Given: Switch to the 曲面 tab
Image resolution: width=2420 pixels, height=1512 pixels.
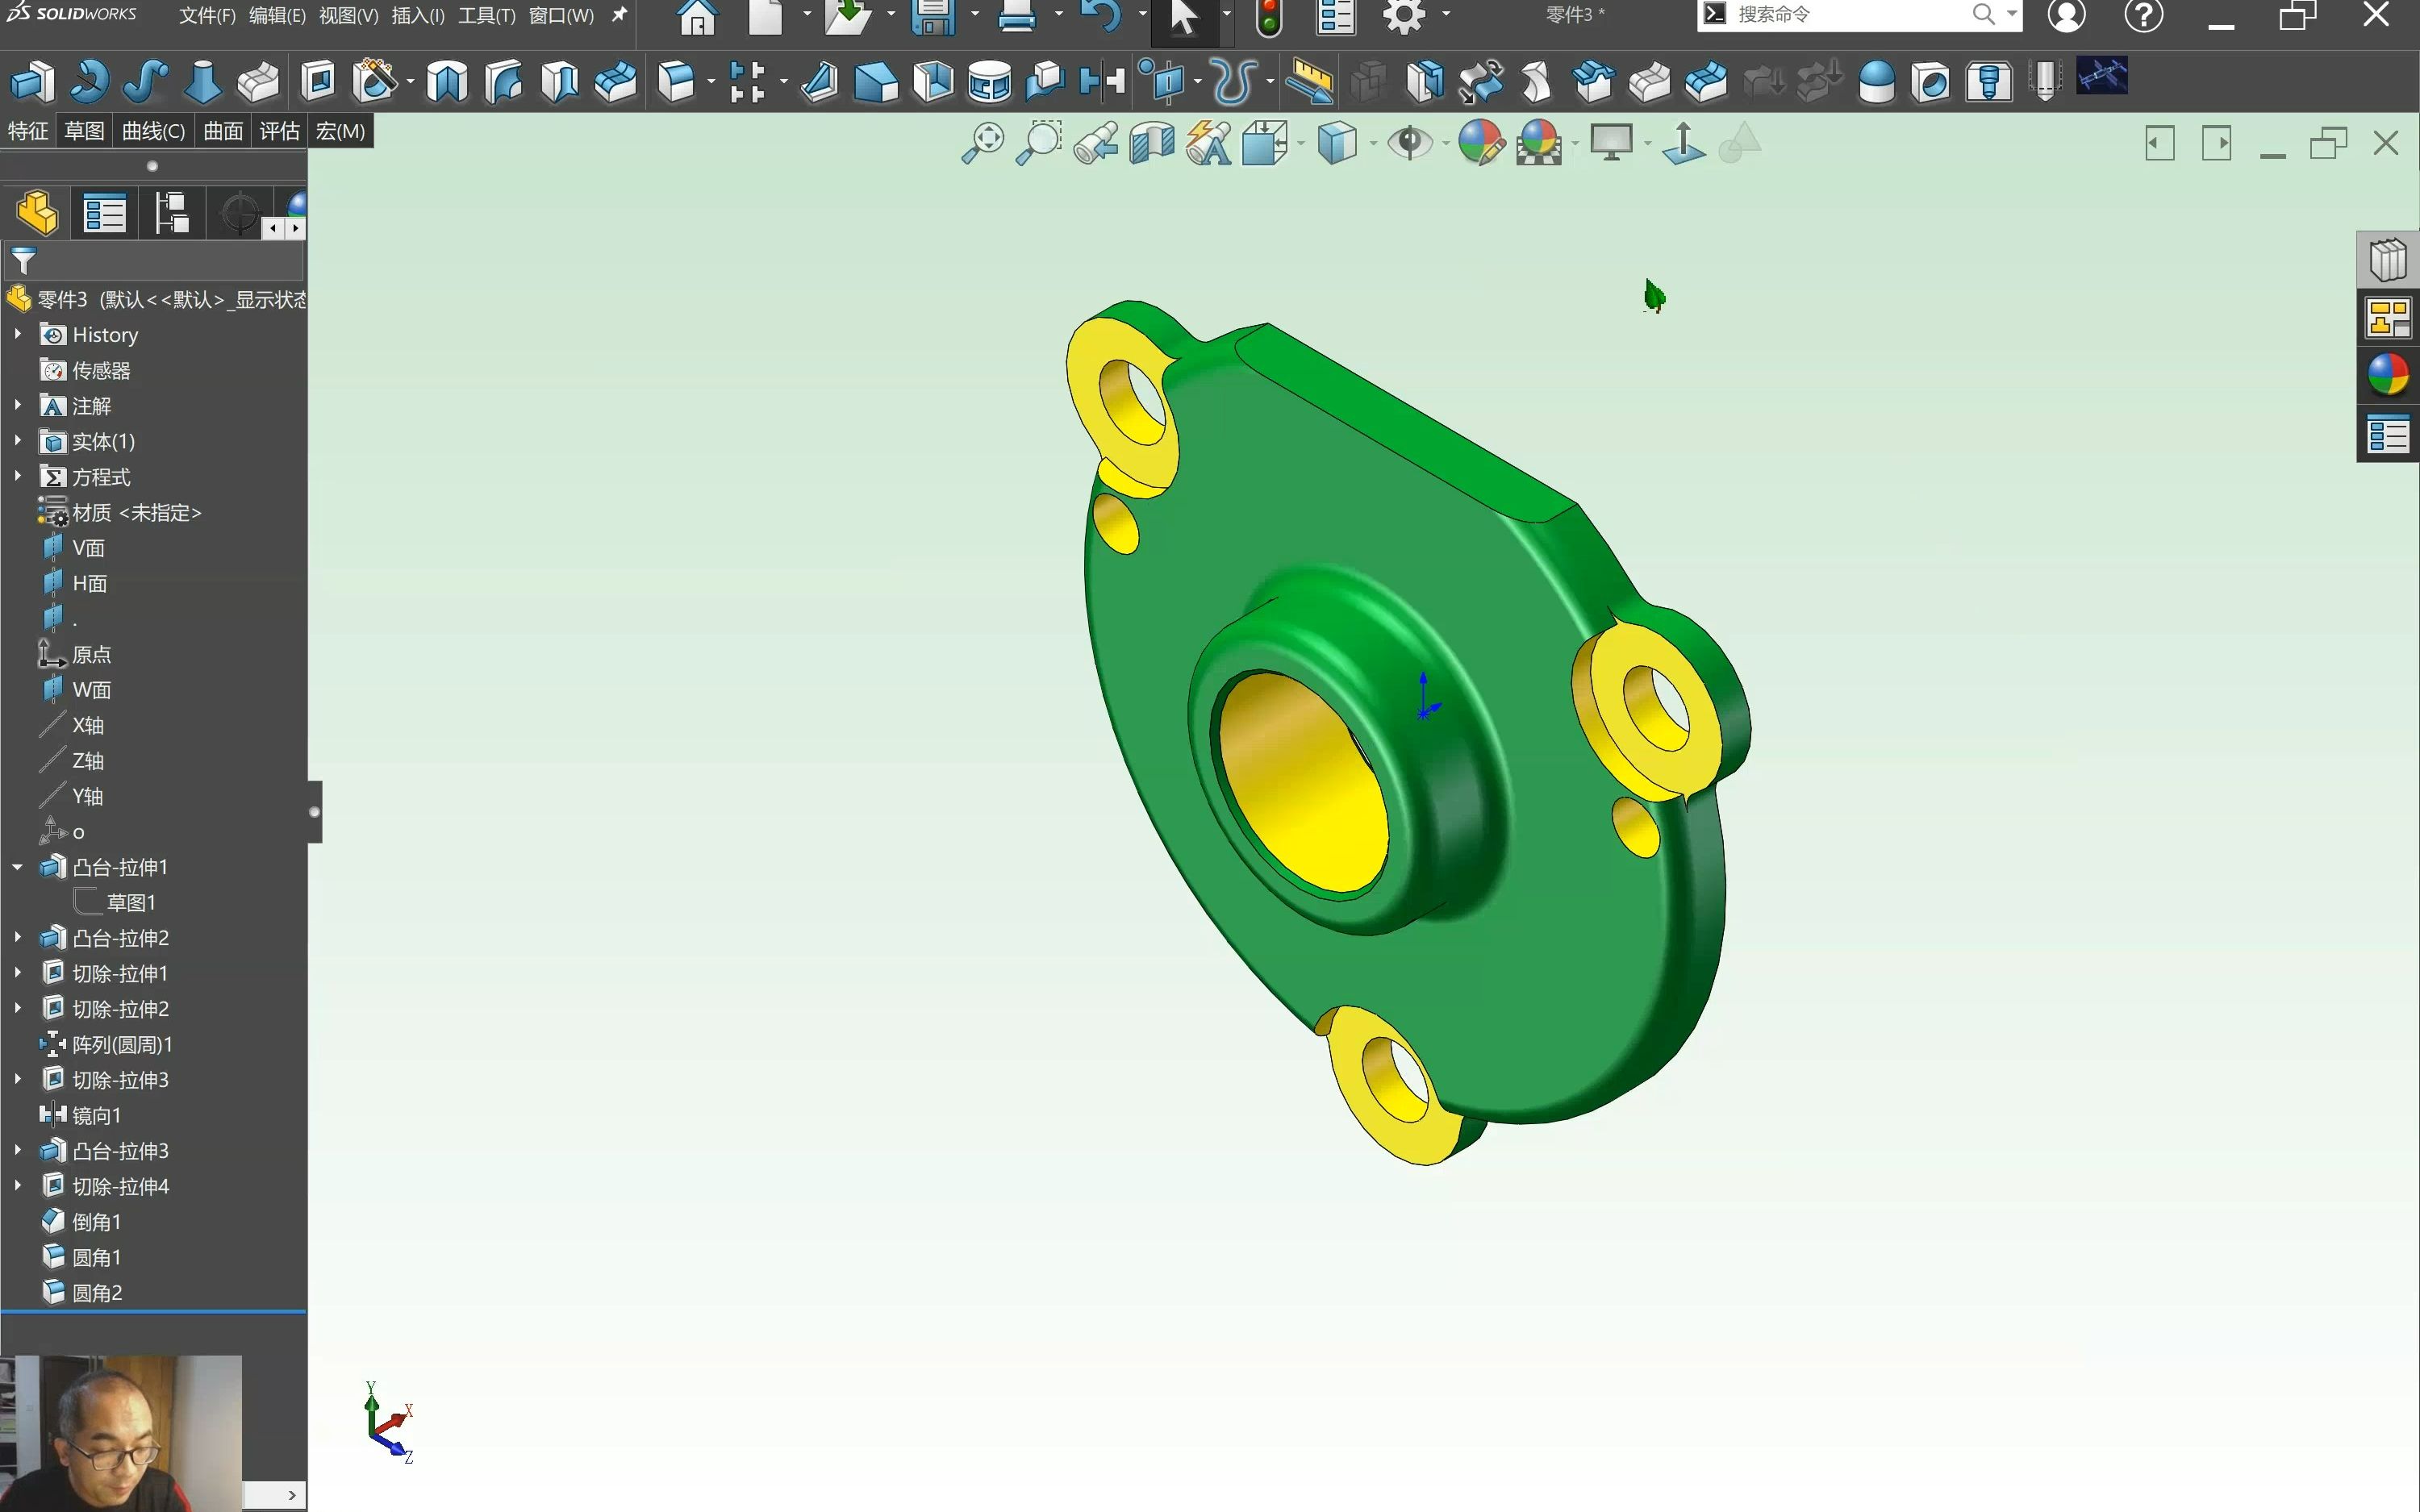Looking at the screenshot, I should click(x=223, y=131).
